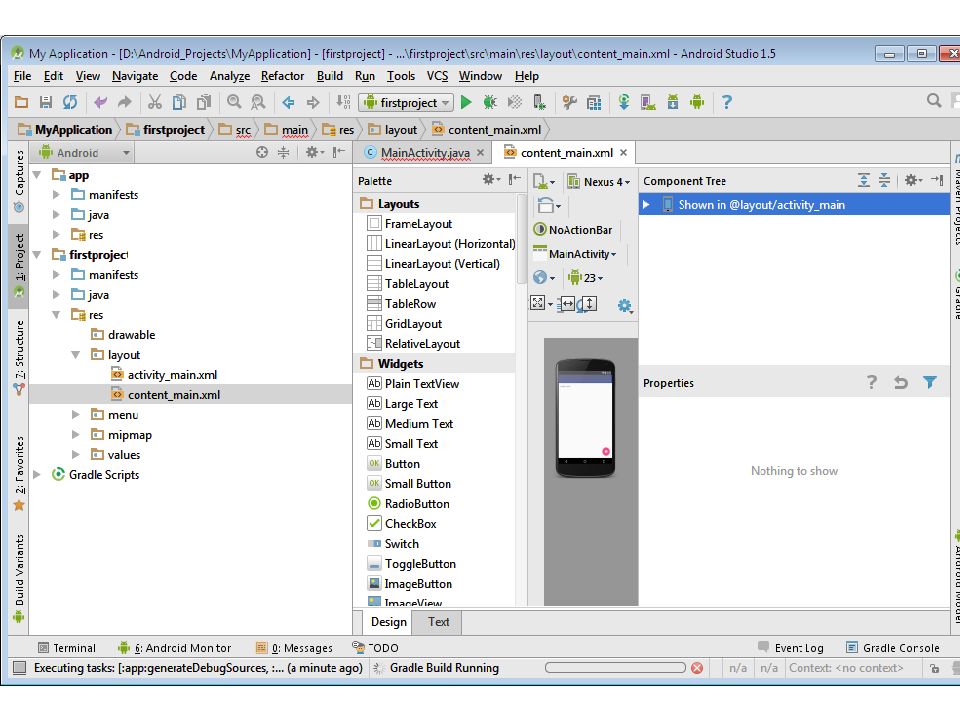This screenshot has width=960, height=720.
Task: Expand Shown in @layout/activity_main node
Action: 646,205
